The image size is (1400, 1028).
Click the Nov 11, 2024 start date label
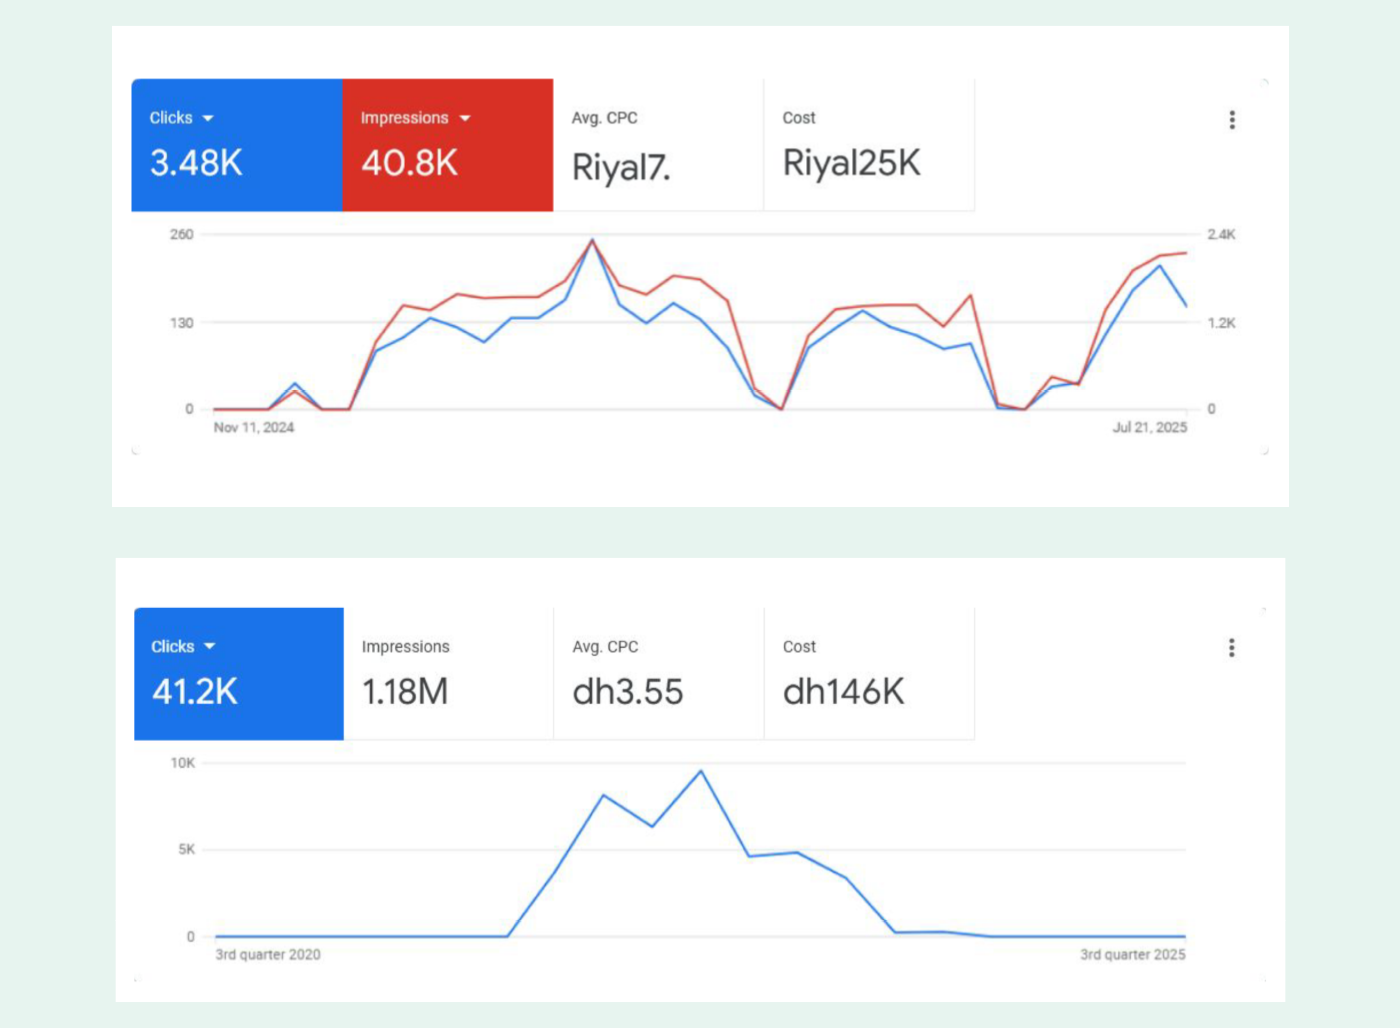tap(254, 427)
